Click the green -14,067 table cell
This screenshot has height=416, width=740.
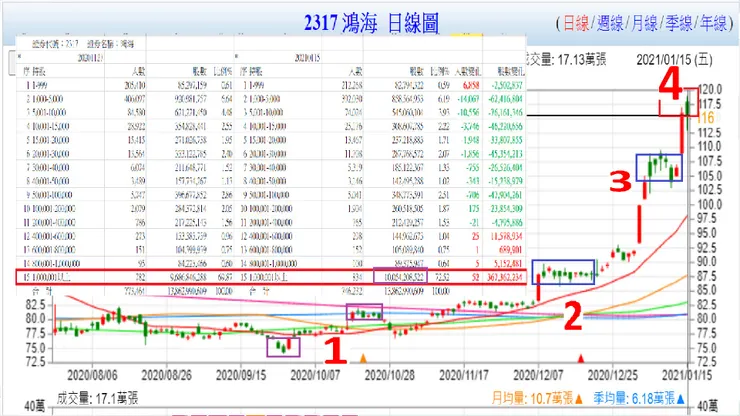(x=470, y=99)
